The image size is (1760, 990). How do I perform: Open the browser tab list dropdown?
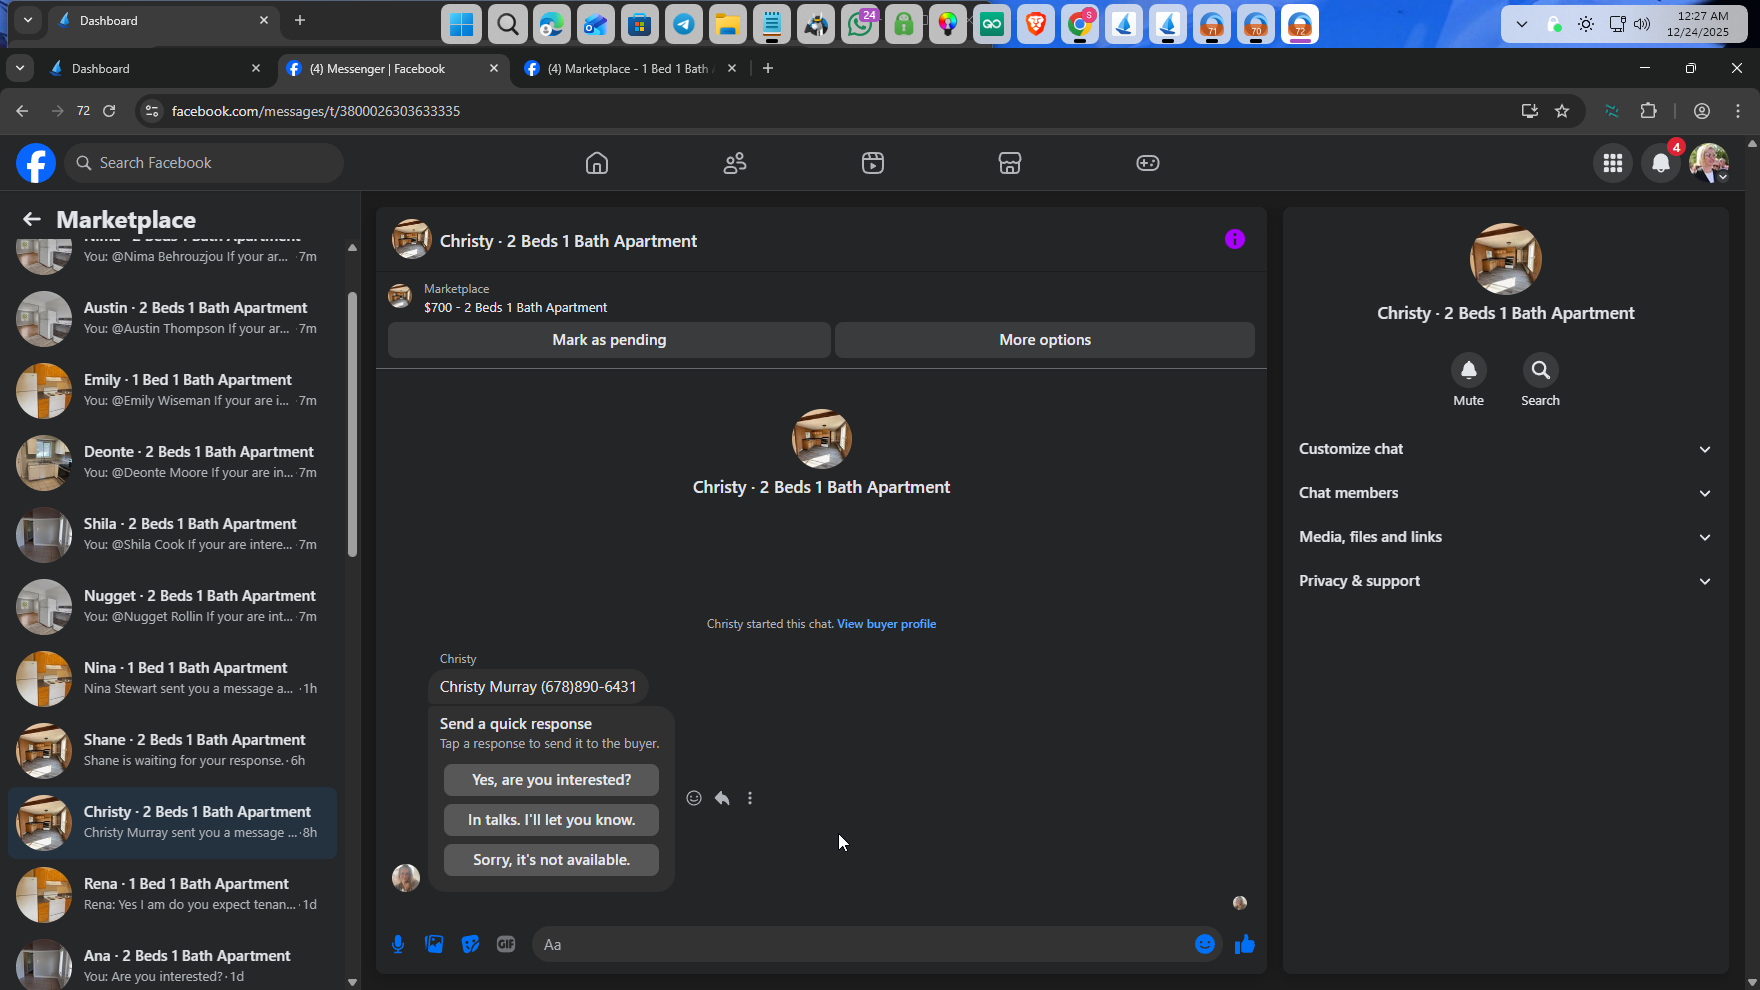tap(20, 68)
